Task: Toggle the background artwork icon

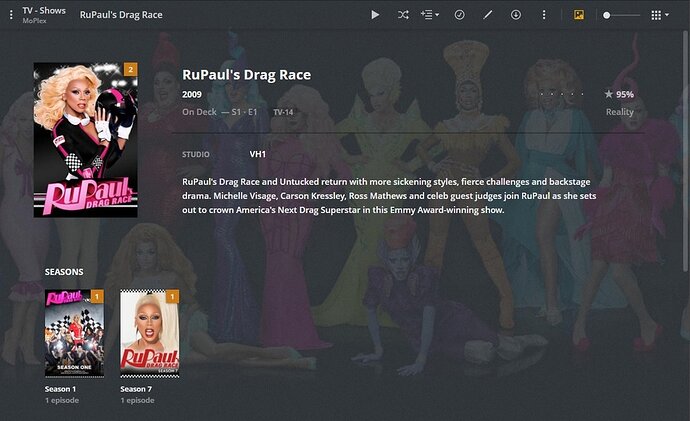Action: pos(579,15)
